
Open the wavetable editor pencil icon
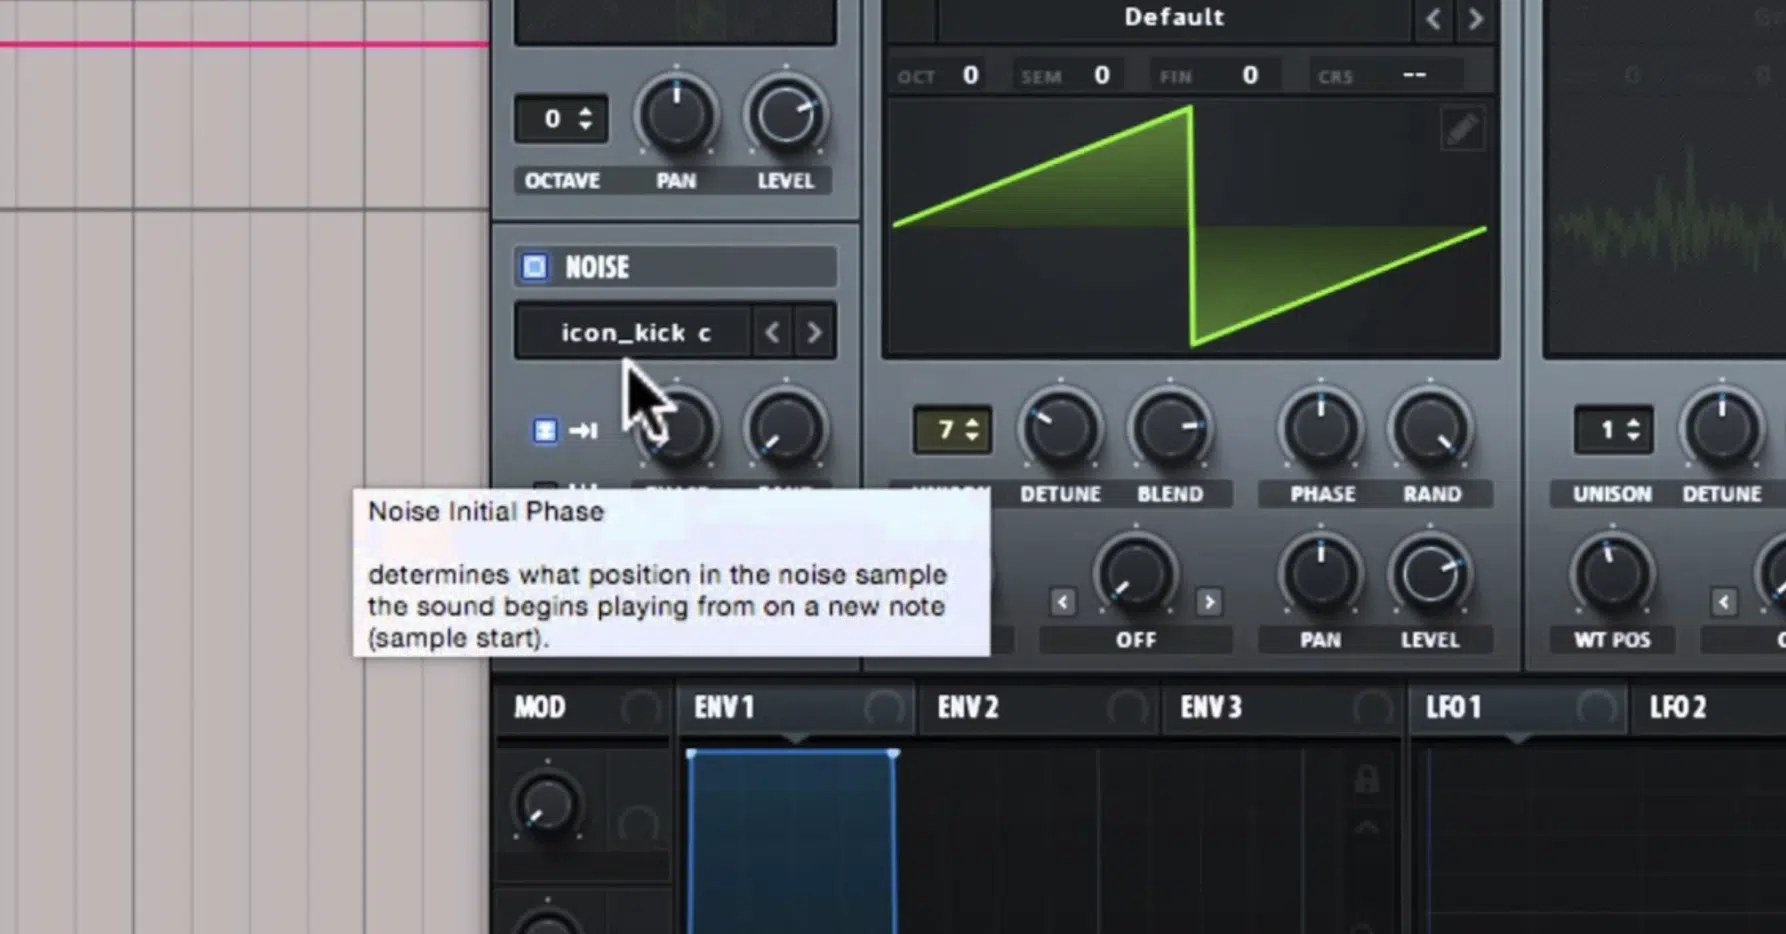coord(1462,129)
